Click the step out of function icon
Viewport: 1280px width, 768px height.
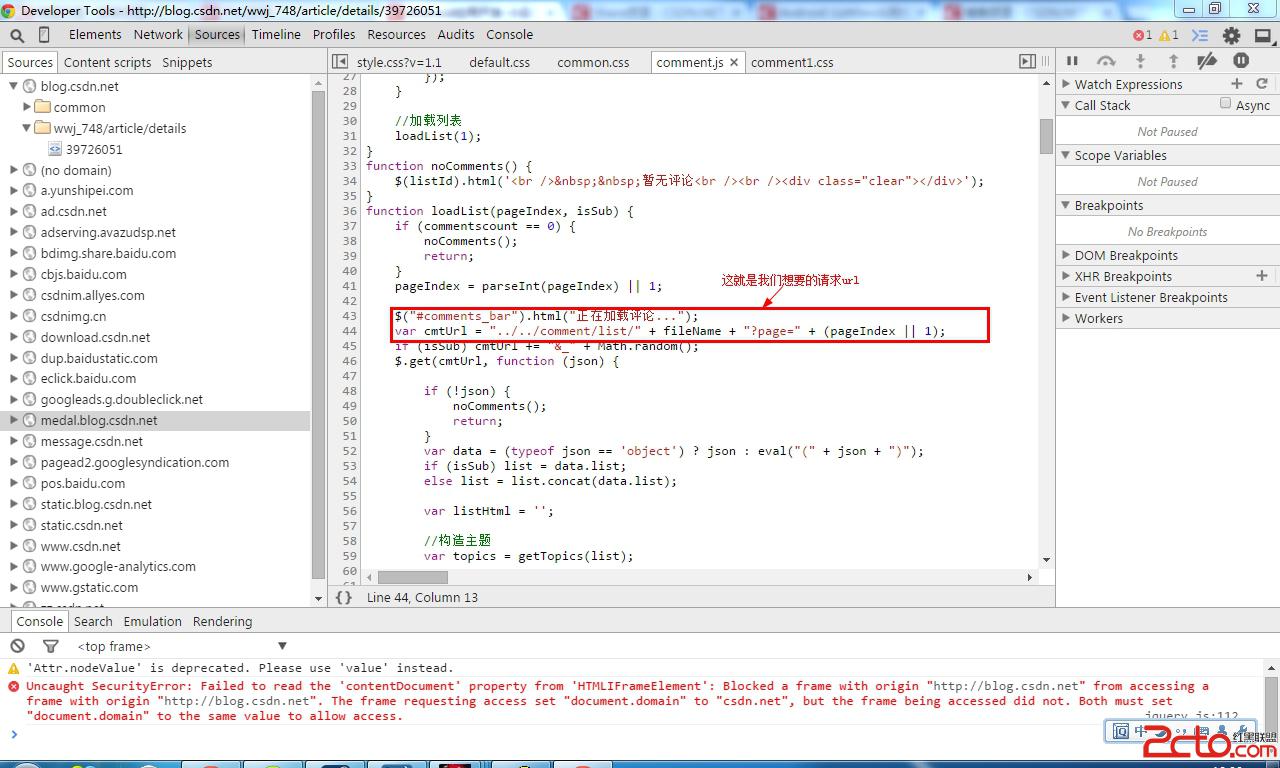click(1173, 61)
